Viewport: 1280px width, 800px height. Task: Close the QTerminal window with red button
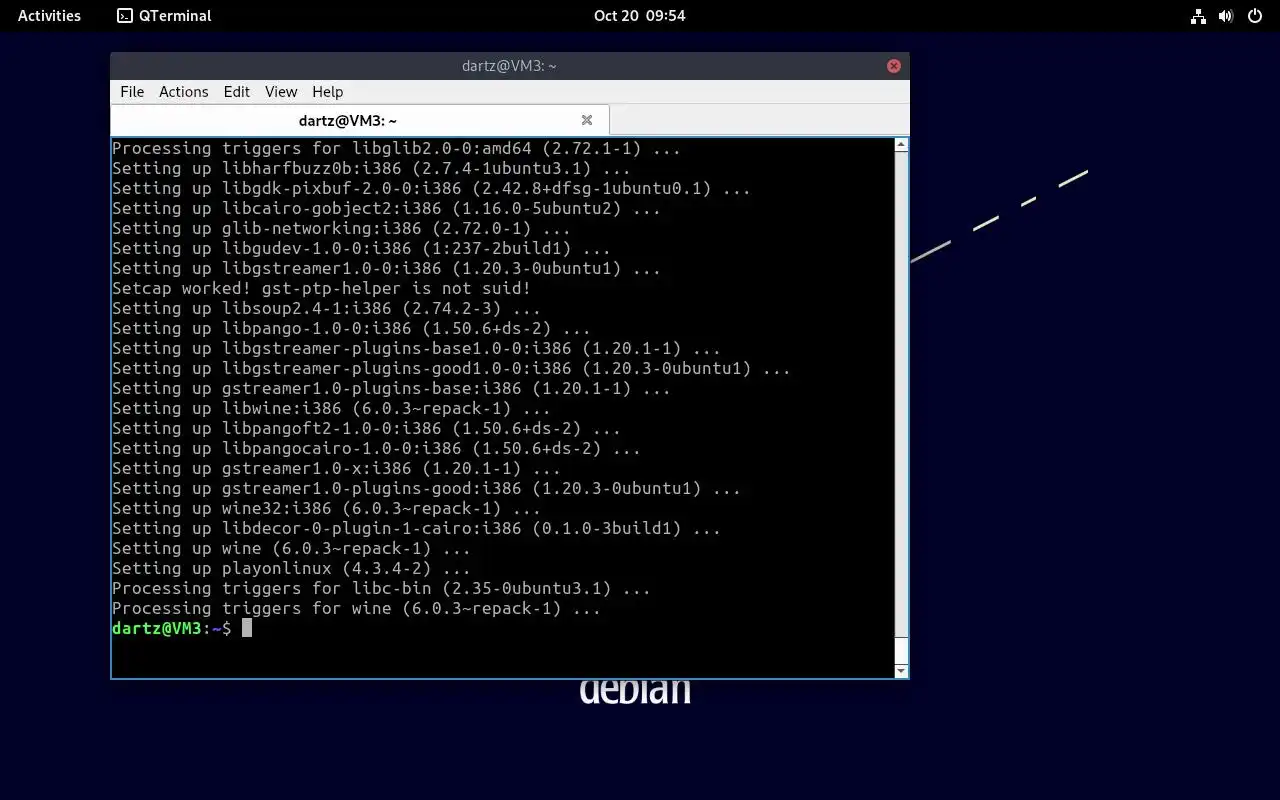pos(894,66)
